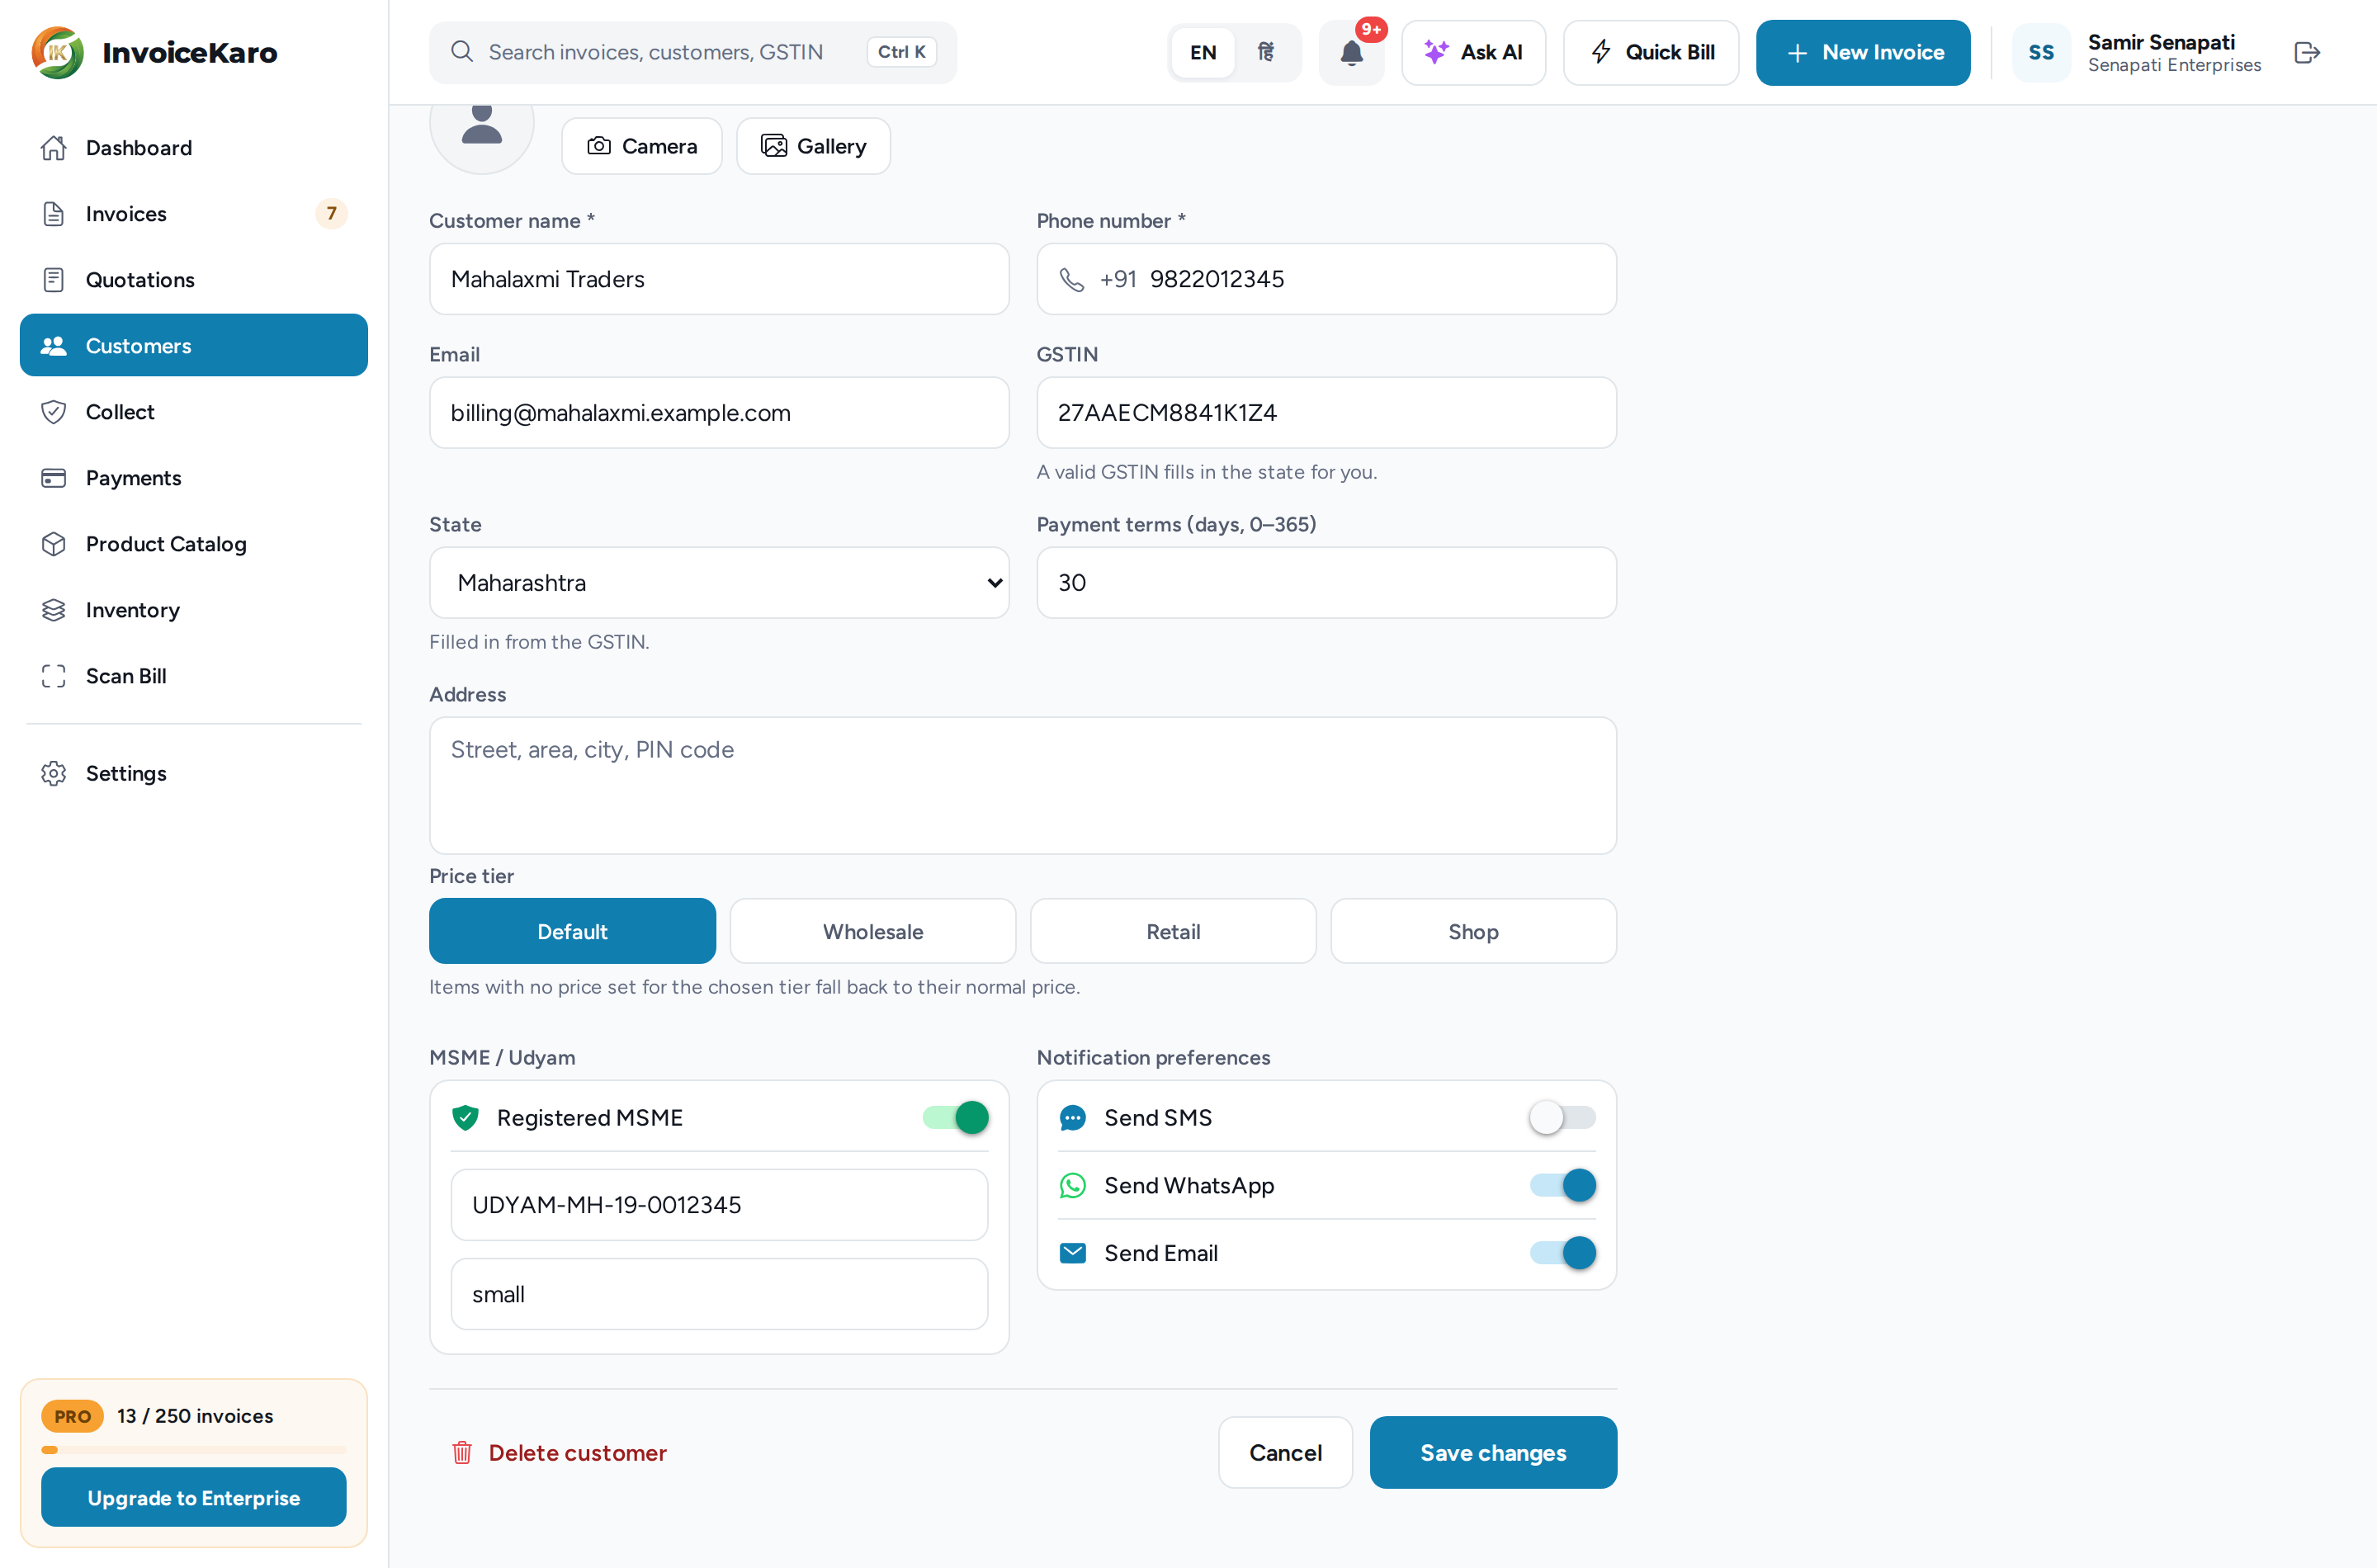The image size is (2377, 1568).
Task: Open Scan Bill
Action: pos(194,676)
